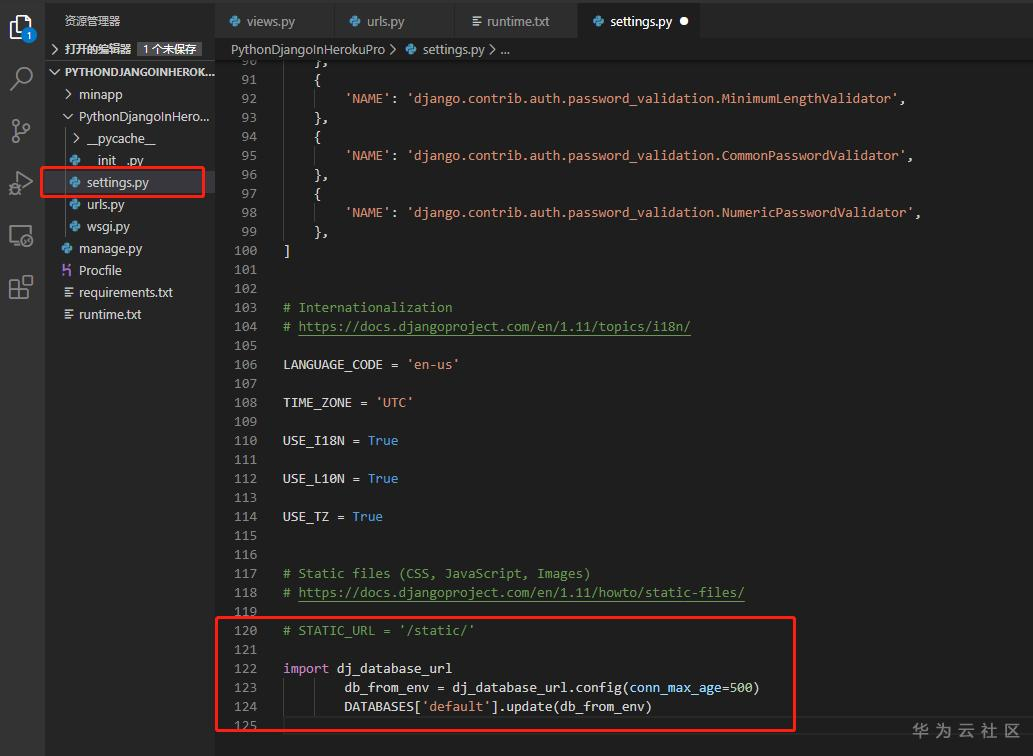The height and width of the screenshot is (756, 1033).
Task: Collapse the PythonDjangoInHero... subfolder
Action: click(69, 116)
